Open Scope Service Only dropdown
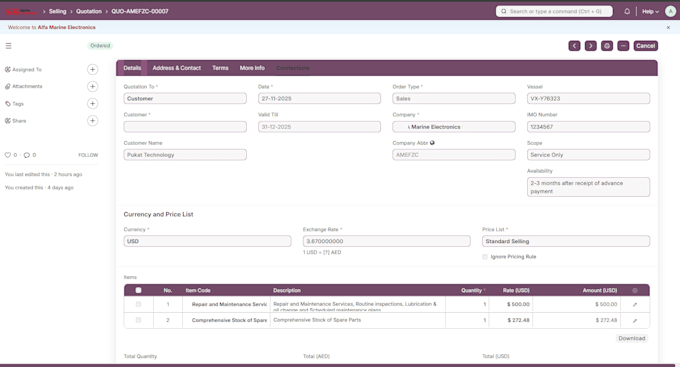 coord(588,155)
